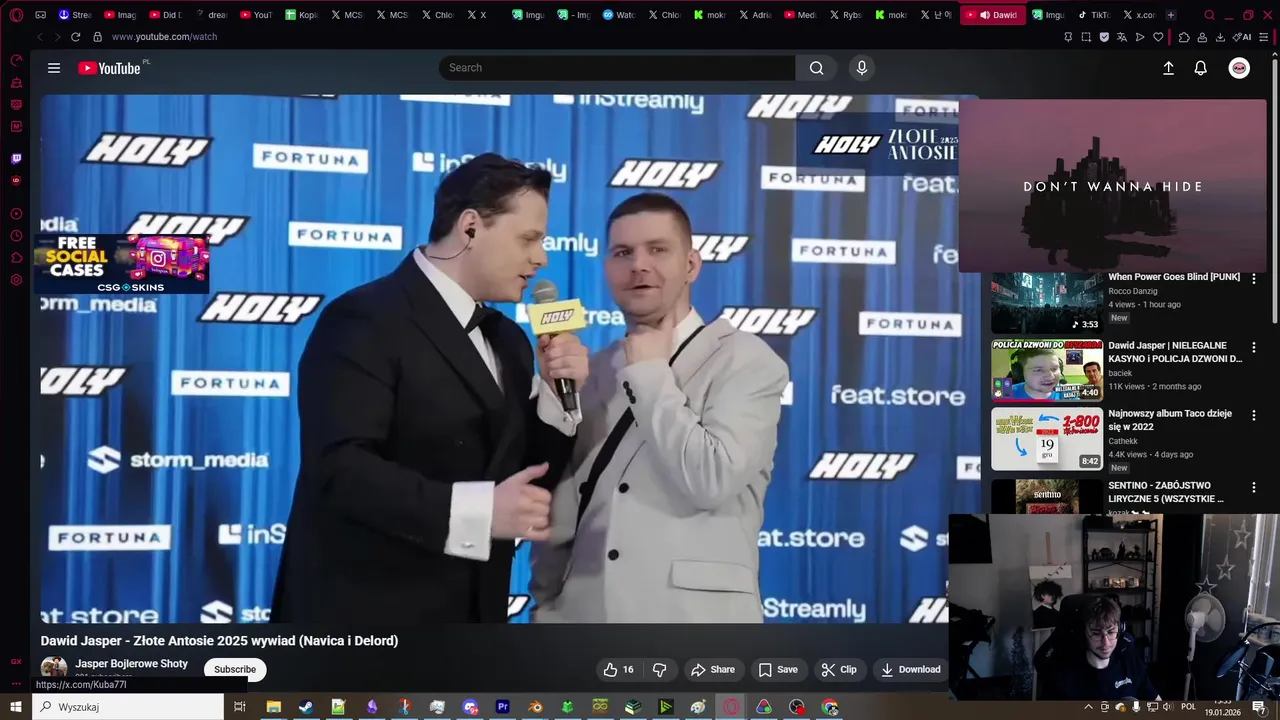Open the Jasper Bojlerowe Shoty channel name
The height and width of the screenshot is (720, 1280).
(131, 664)
